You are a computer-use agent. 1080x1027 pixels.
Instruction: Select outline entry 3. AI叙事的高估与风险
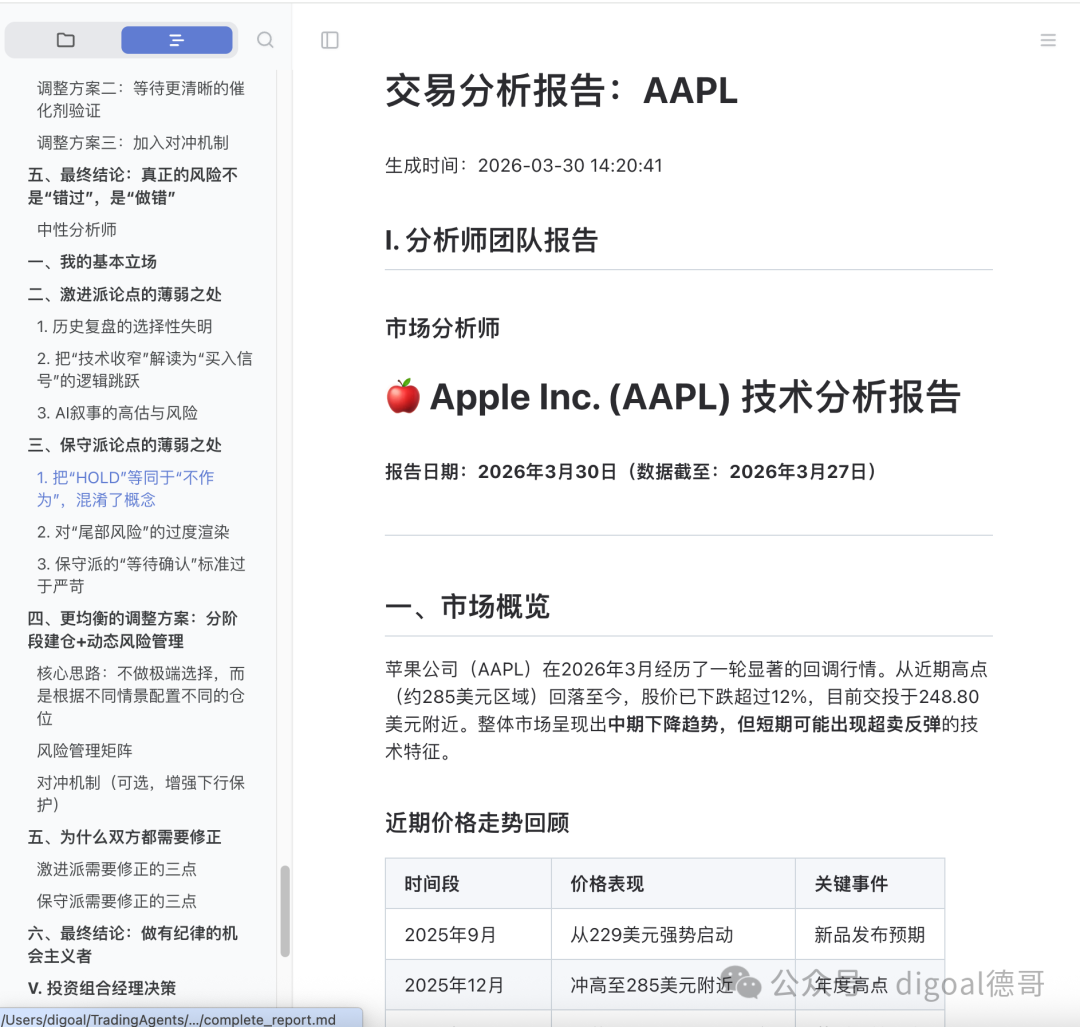point(117,413)
